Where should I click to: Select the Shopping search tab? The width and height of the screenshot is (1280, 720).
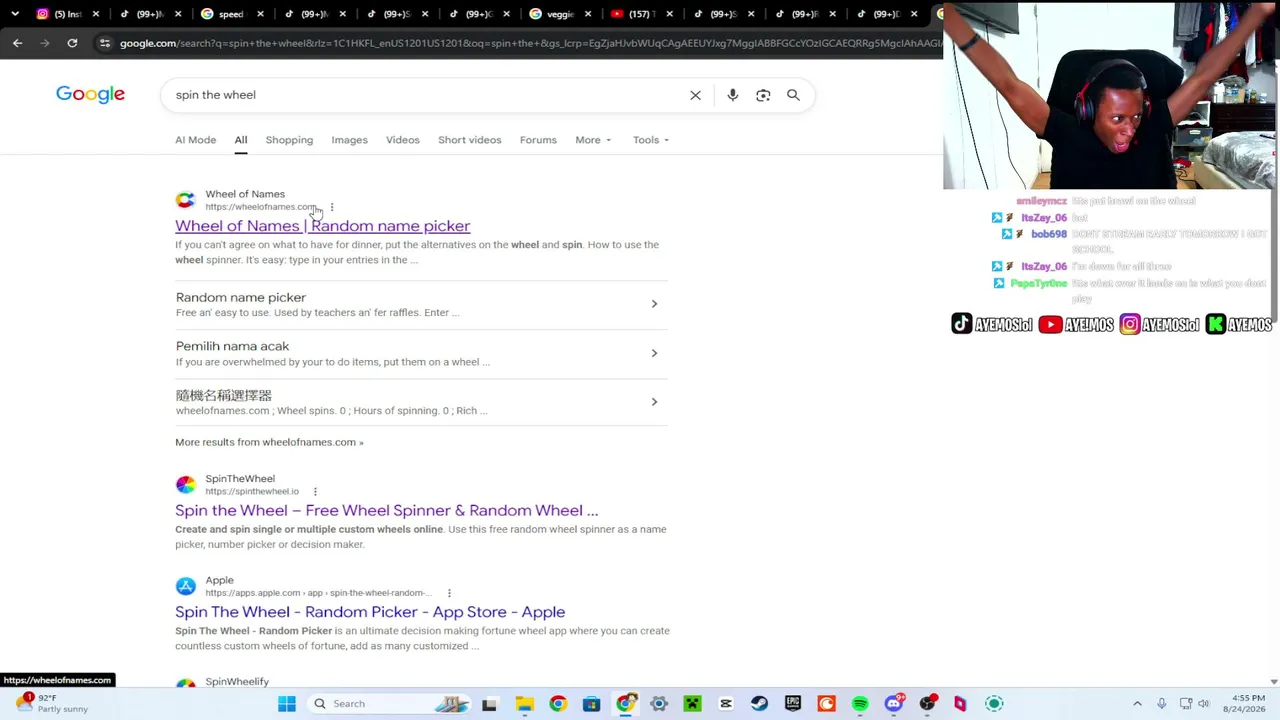289,140
